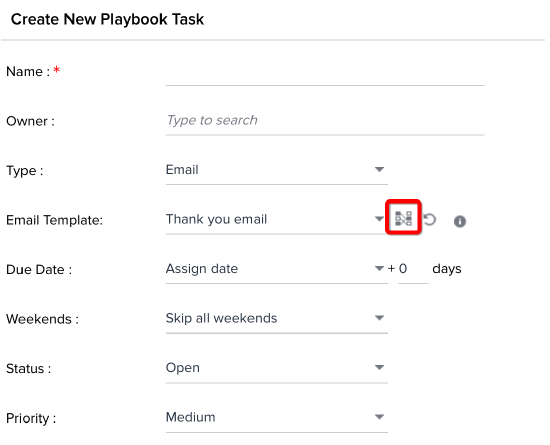This screenshot has width=550, height=445.
Task: Click the Medium priority value
Action: pyautogui.click(x=190, y=417)
